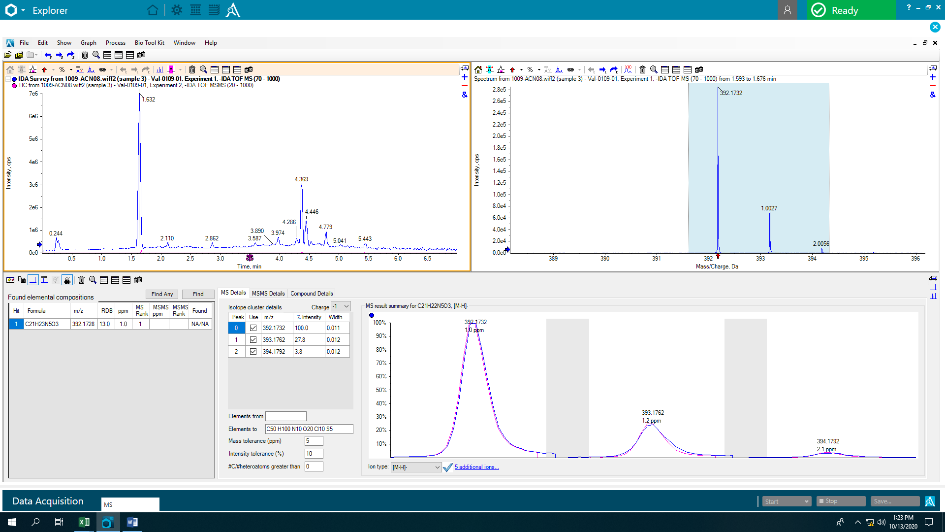Click the binoculars icon in spectrum pane toolbar

click(x=699, y=70)
